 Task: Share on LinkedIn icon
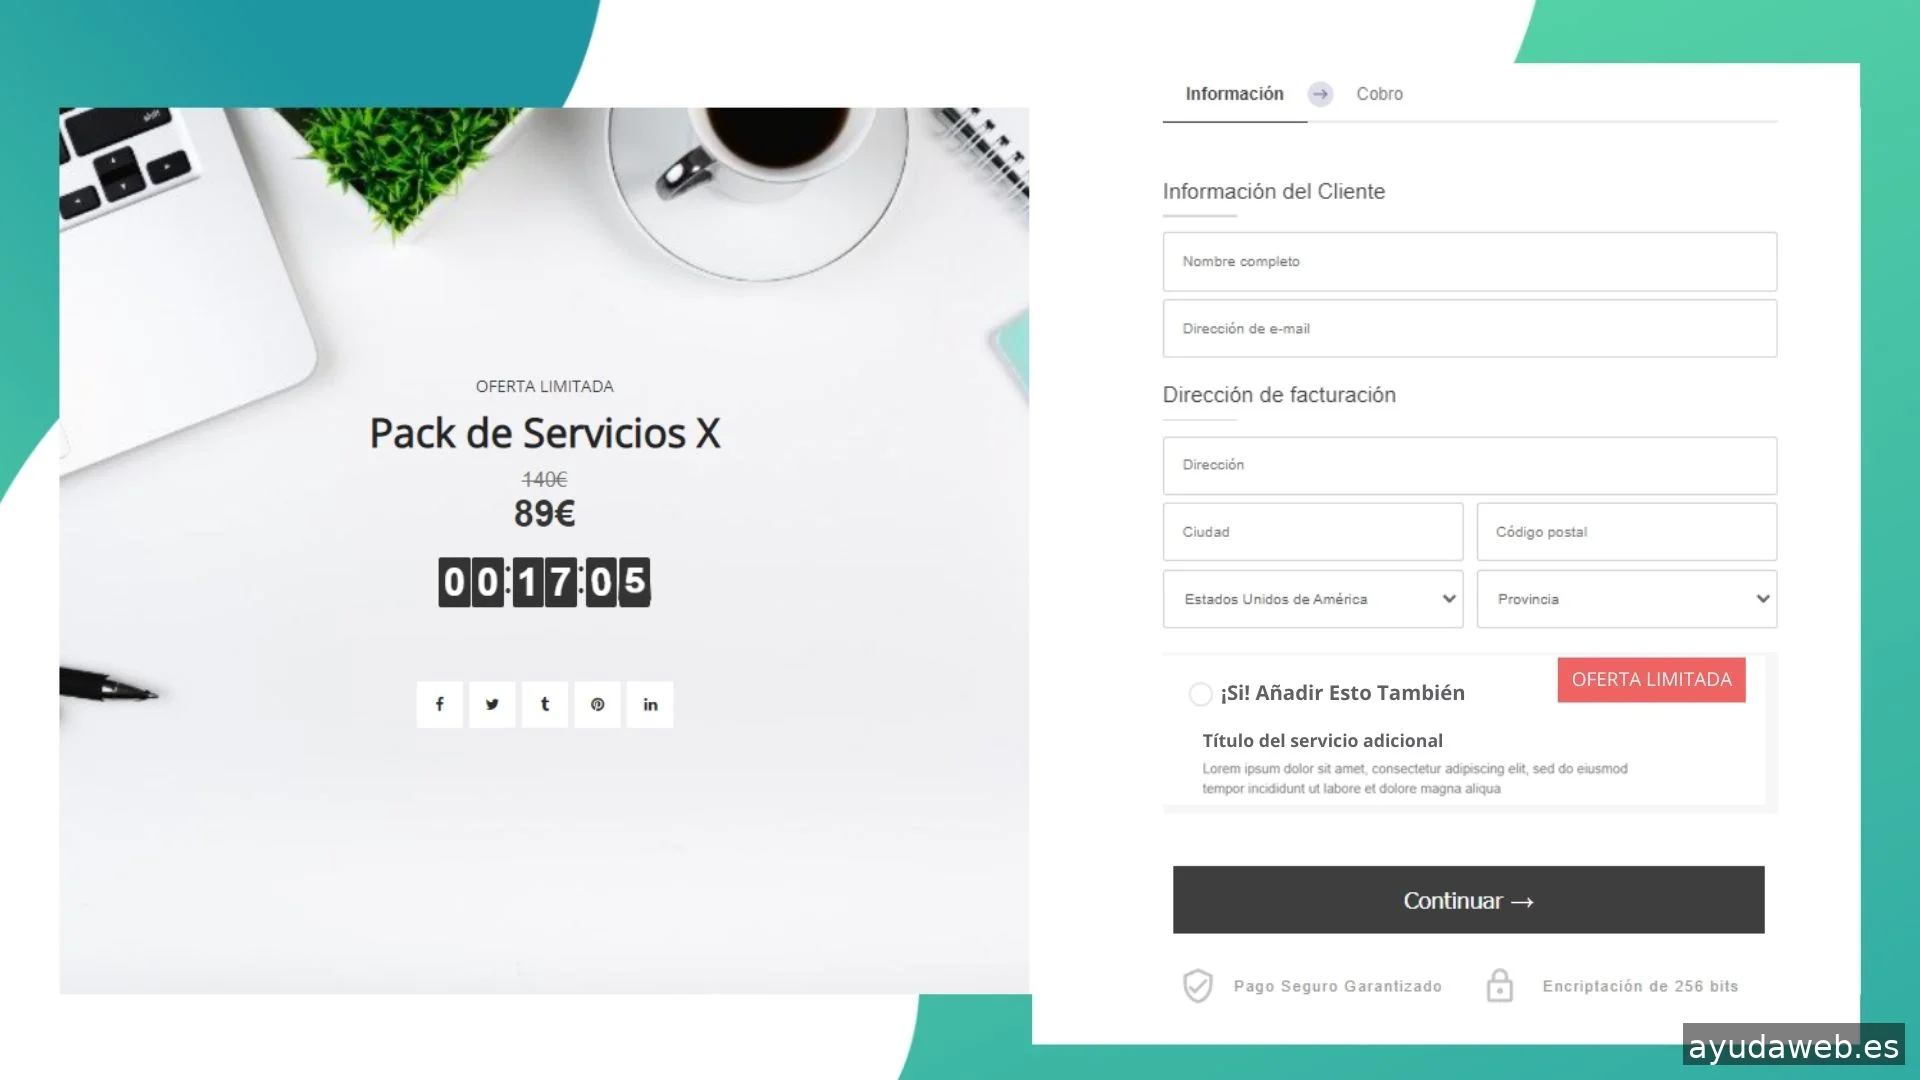click(x=650, y=704)
